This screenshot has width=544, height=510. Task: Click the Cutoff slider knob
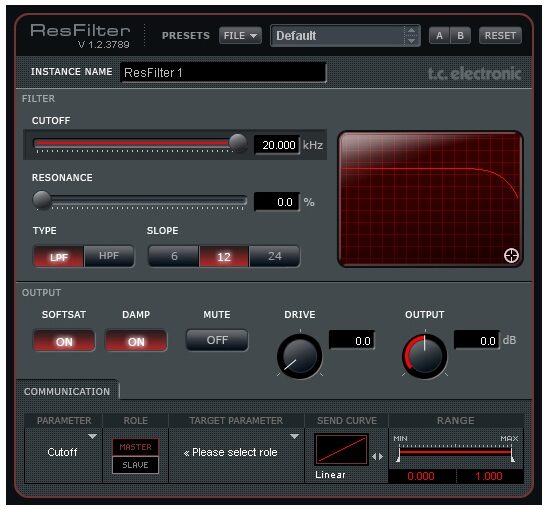click(x=238, y=143)
